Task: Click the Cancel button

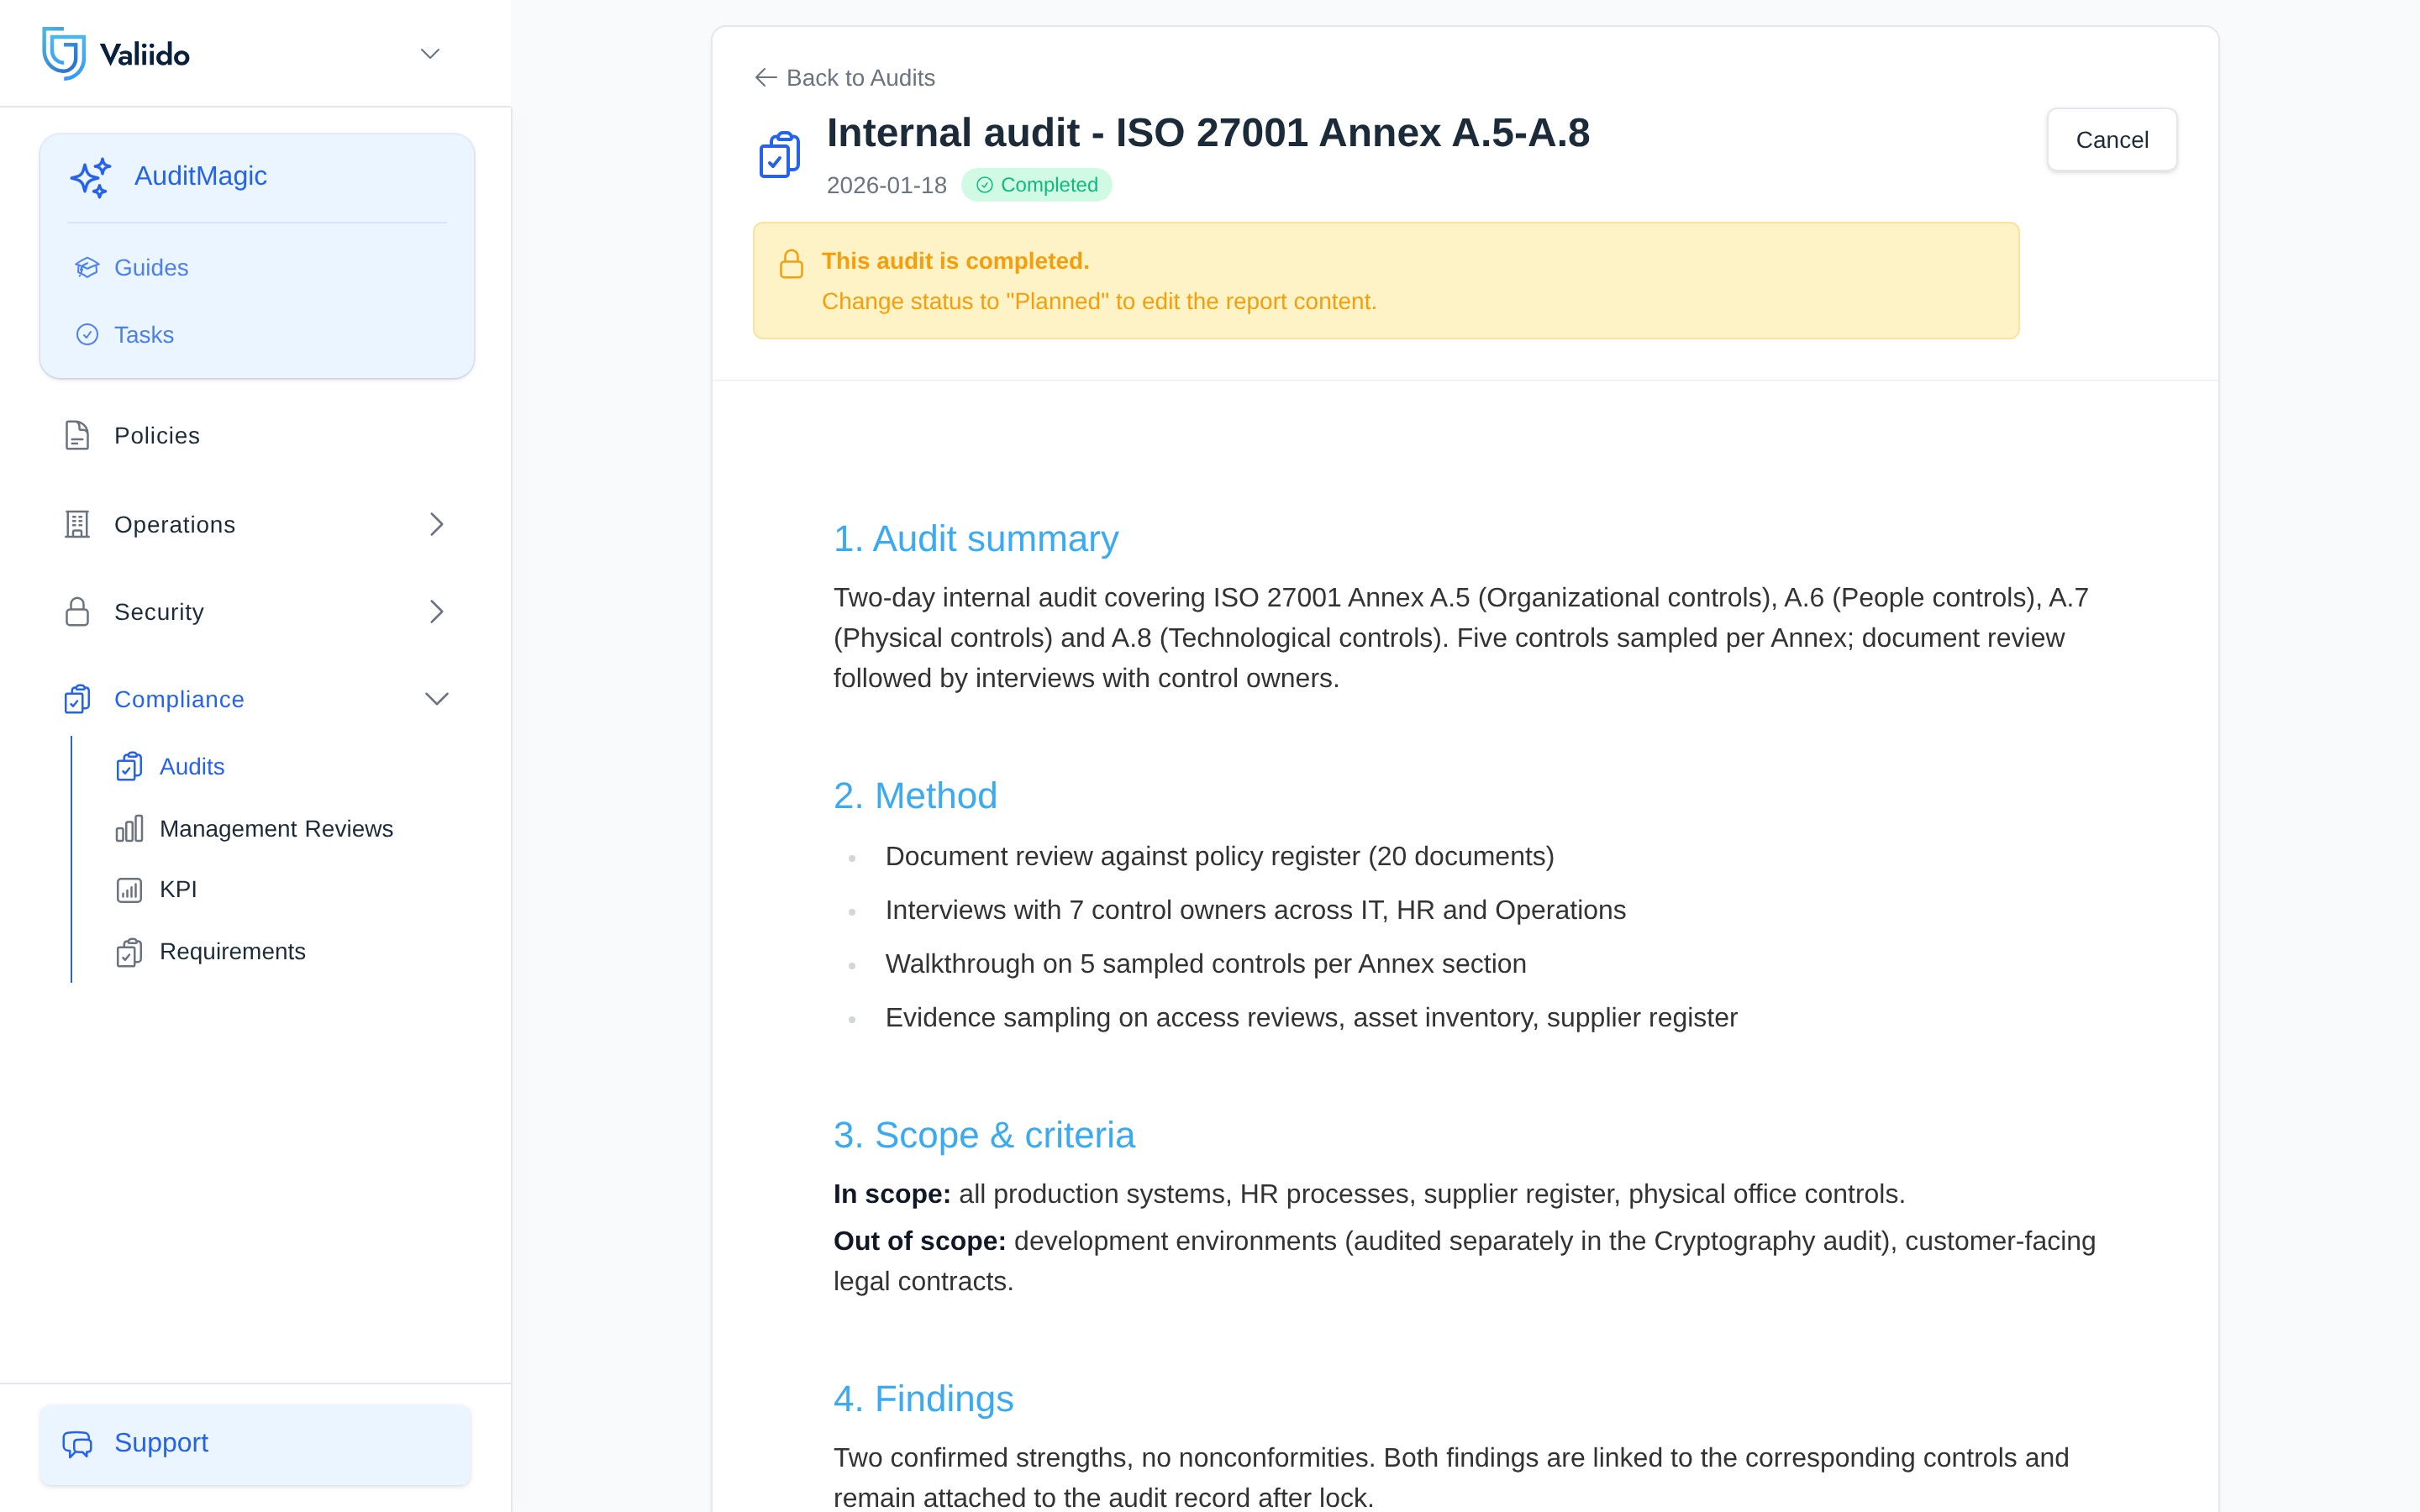Action: 2112,140
